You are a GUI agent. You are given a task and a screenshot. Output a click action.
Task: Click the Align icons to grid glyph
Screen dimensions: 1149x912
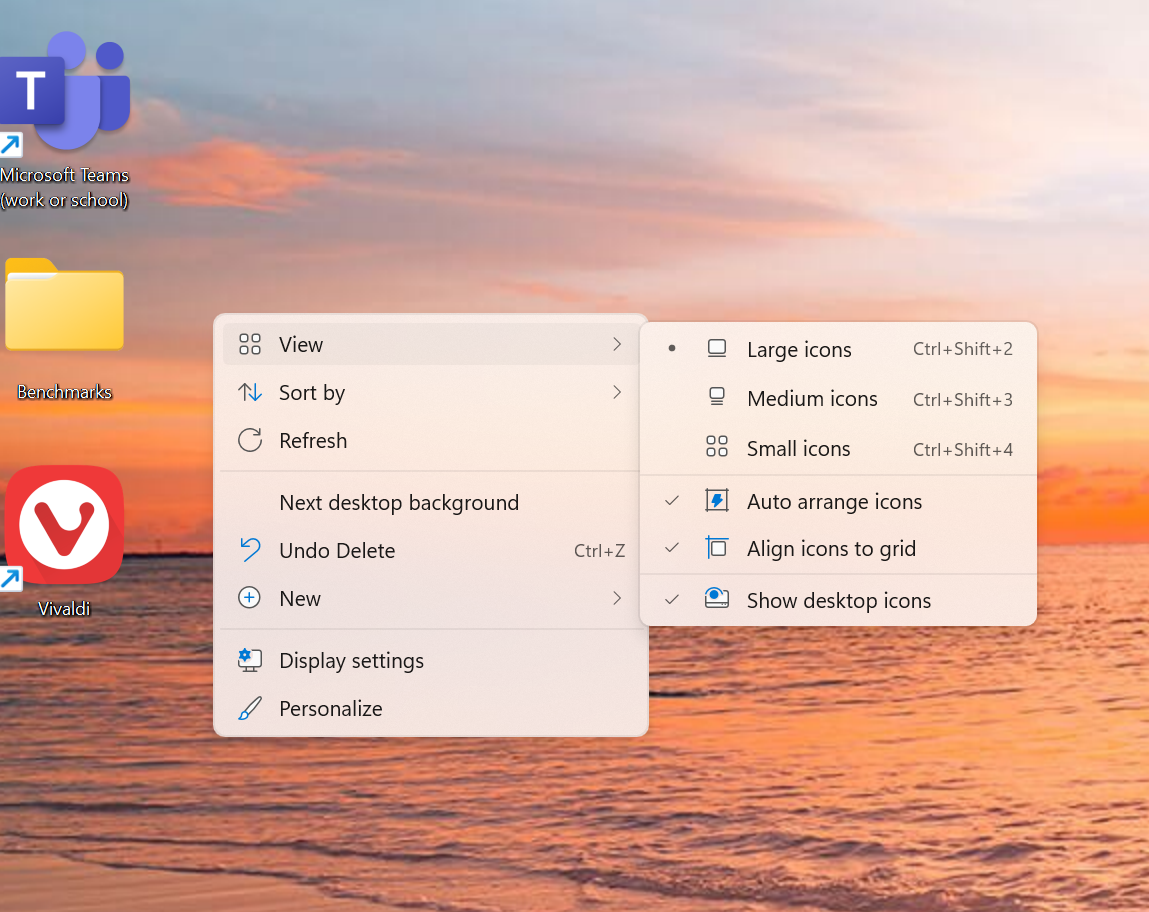click(x=717, y=547)
